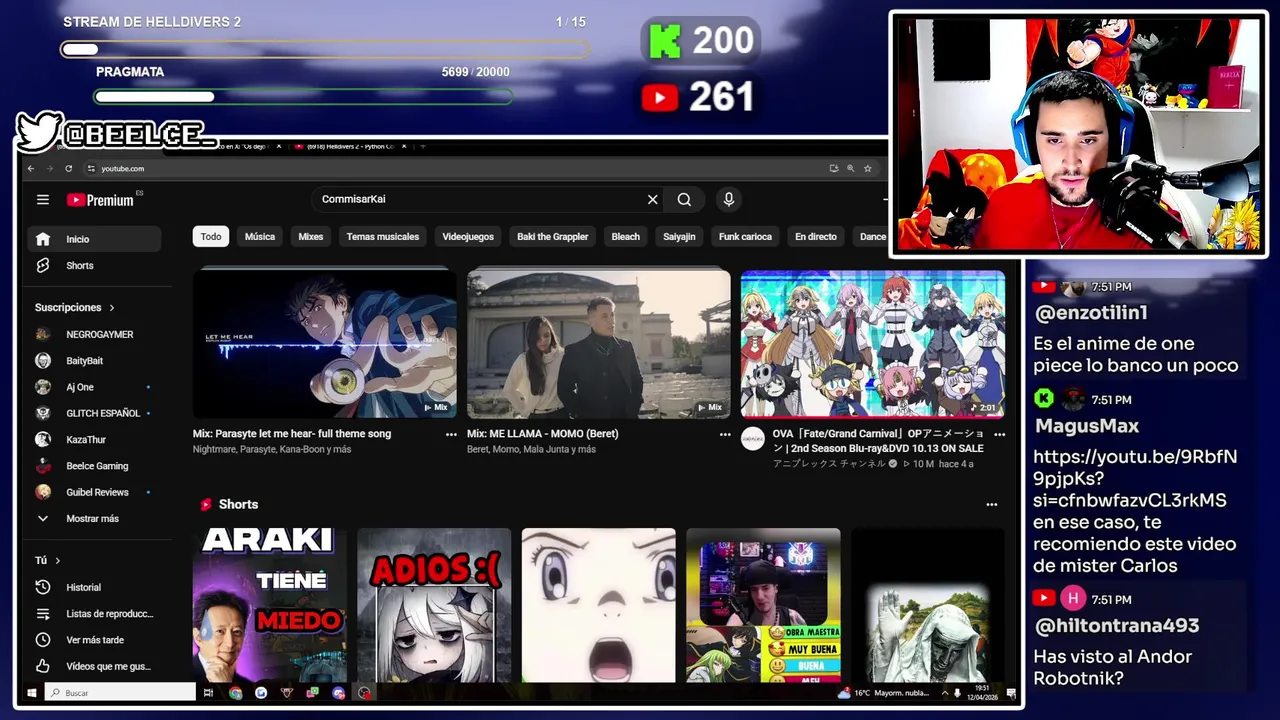The width and height of the screenshot is (1280, 720).
Task: Select the En directo filter chip
Action: tap(816, 236)
